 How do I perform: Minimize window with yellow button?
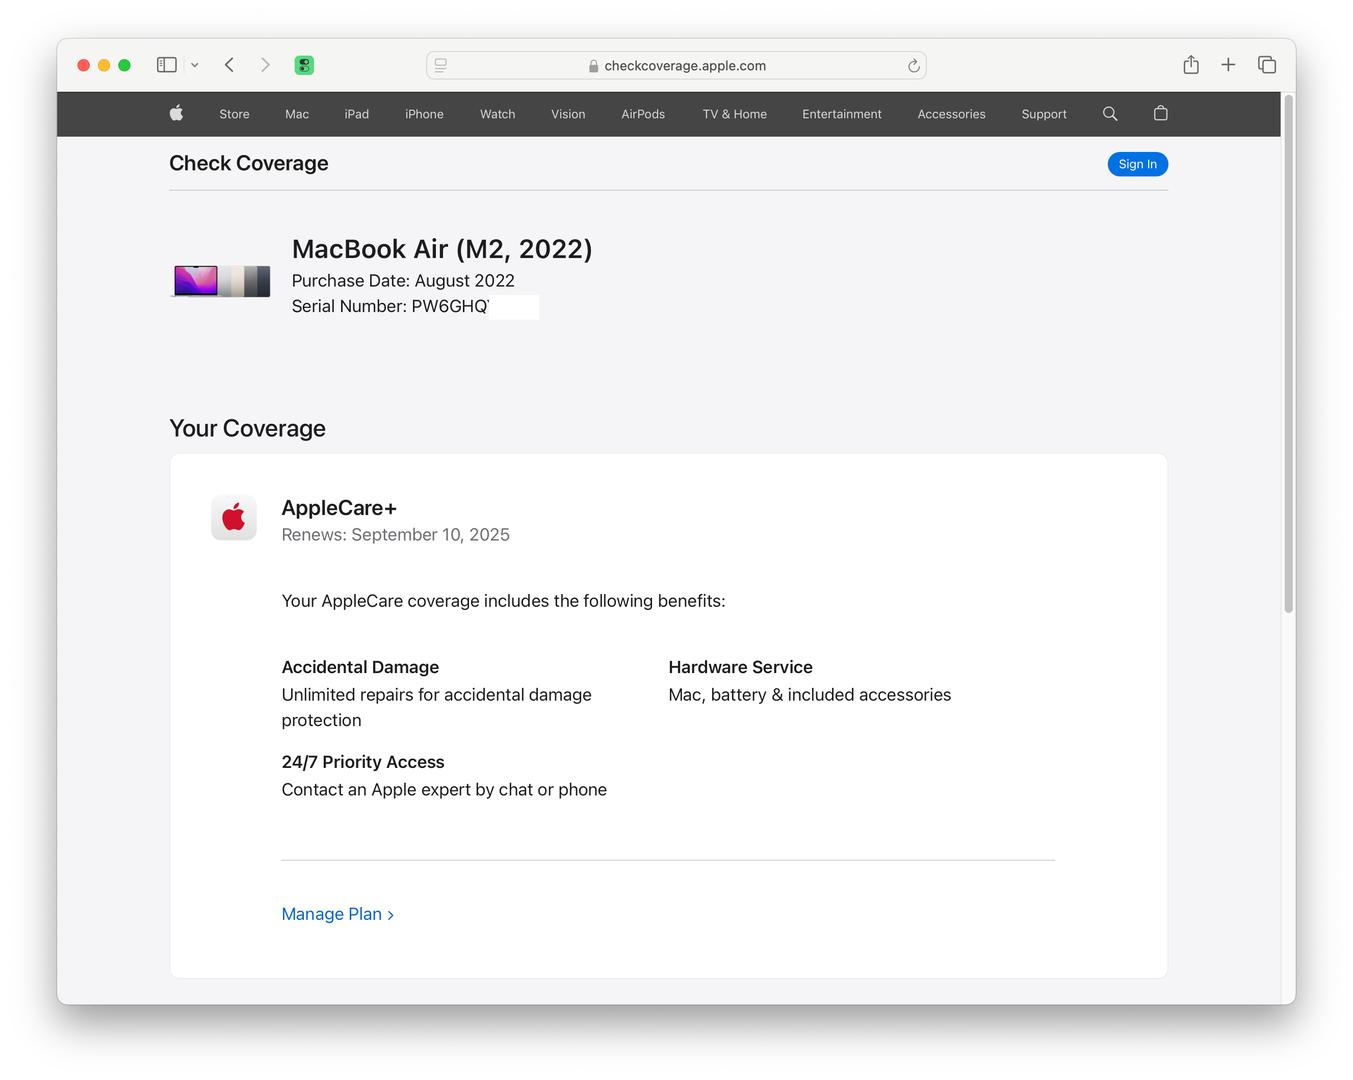(104, 65)
